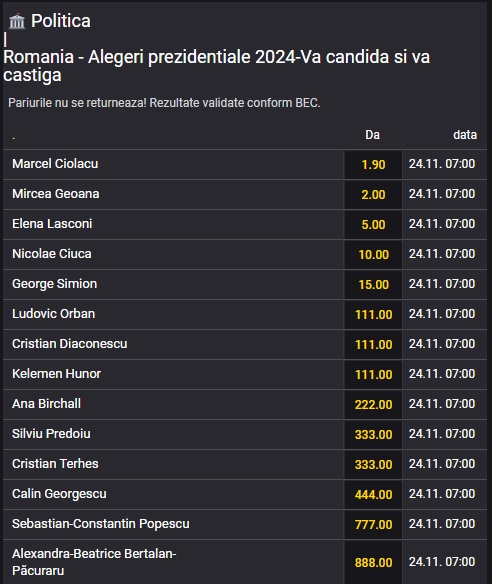Pick Silviu Predoiu odds 333.00

tap(373, 435)
